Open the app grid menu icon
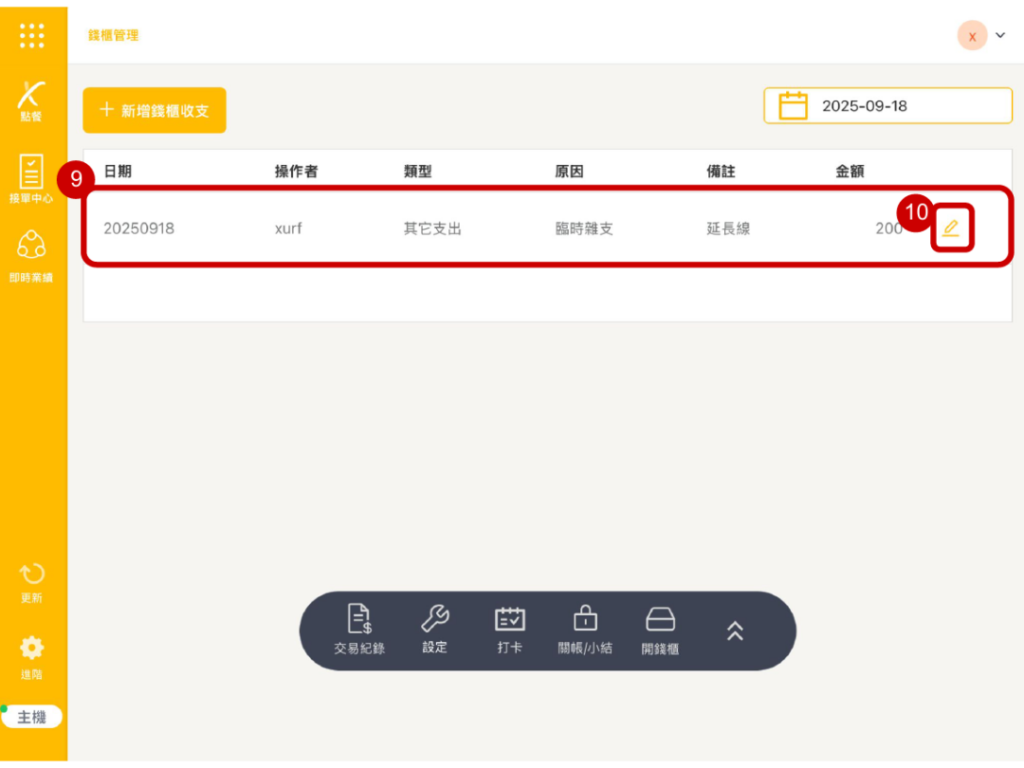Image resolution: width=1024 pixels, height=768 pixels. pos(32,35)
